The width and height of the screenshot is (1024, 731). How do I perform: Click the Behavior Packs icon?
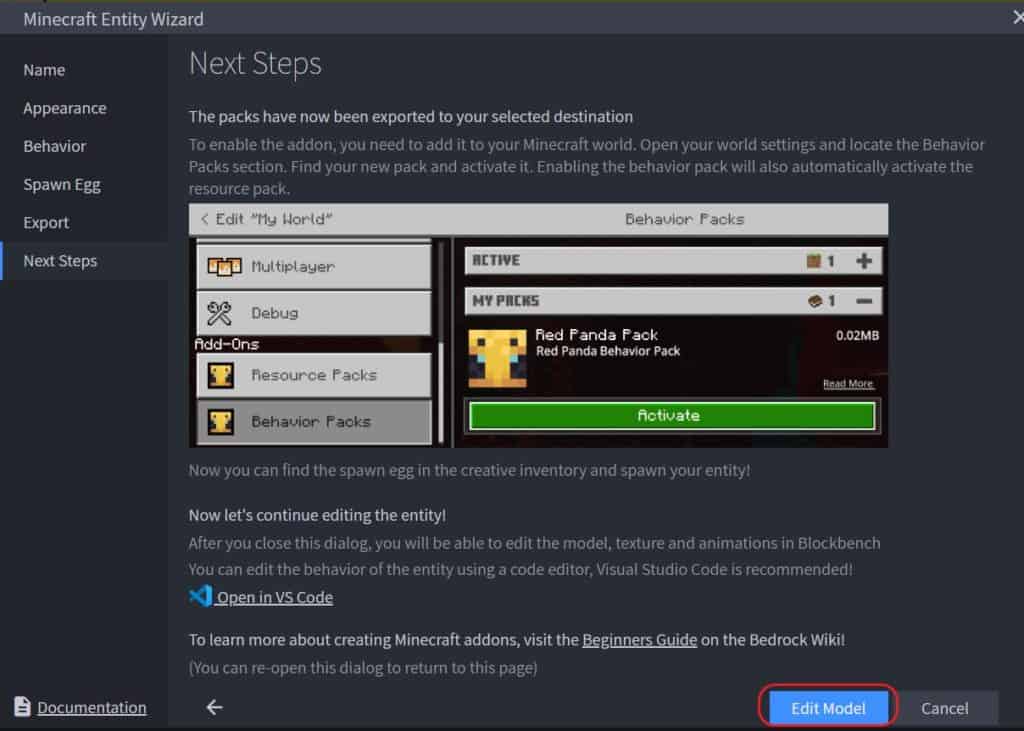coord(221,422)
